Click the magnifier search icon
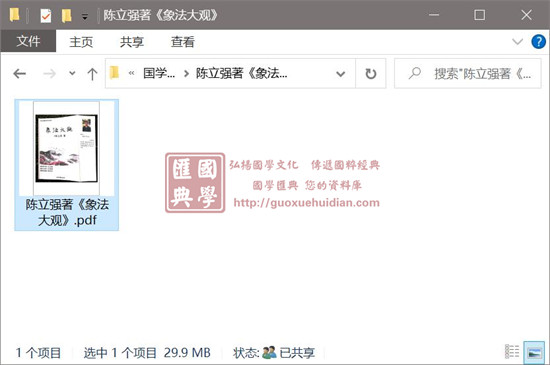This screenshot has height=365, width=550. (x=415, y=73)
